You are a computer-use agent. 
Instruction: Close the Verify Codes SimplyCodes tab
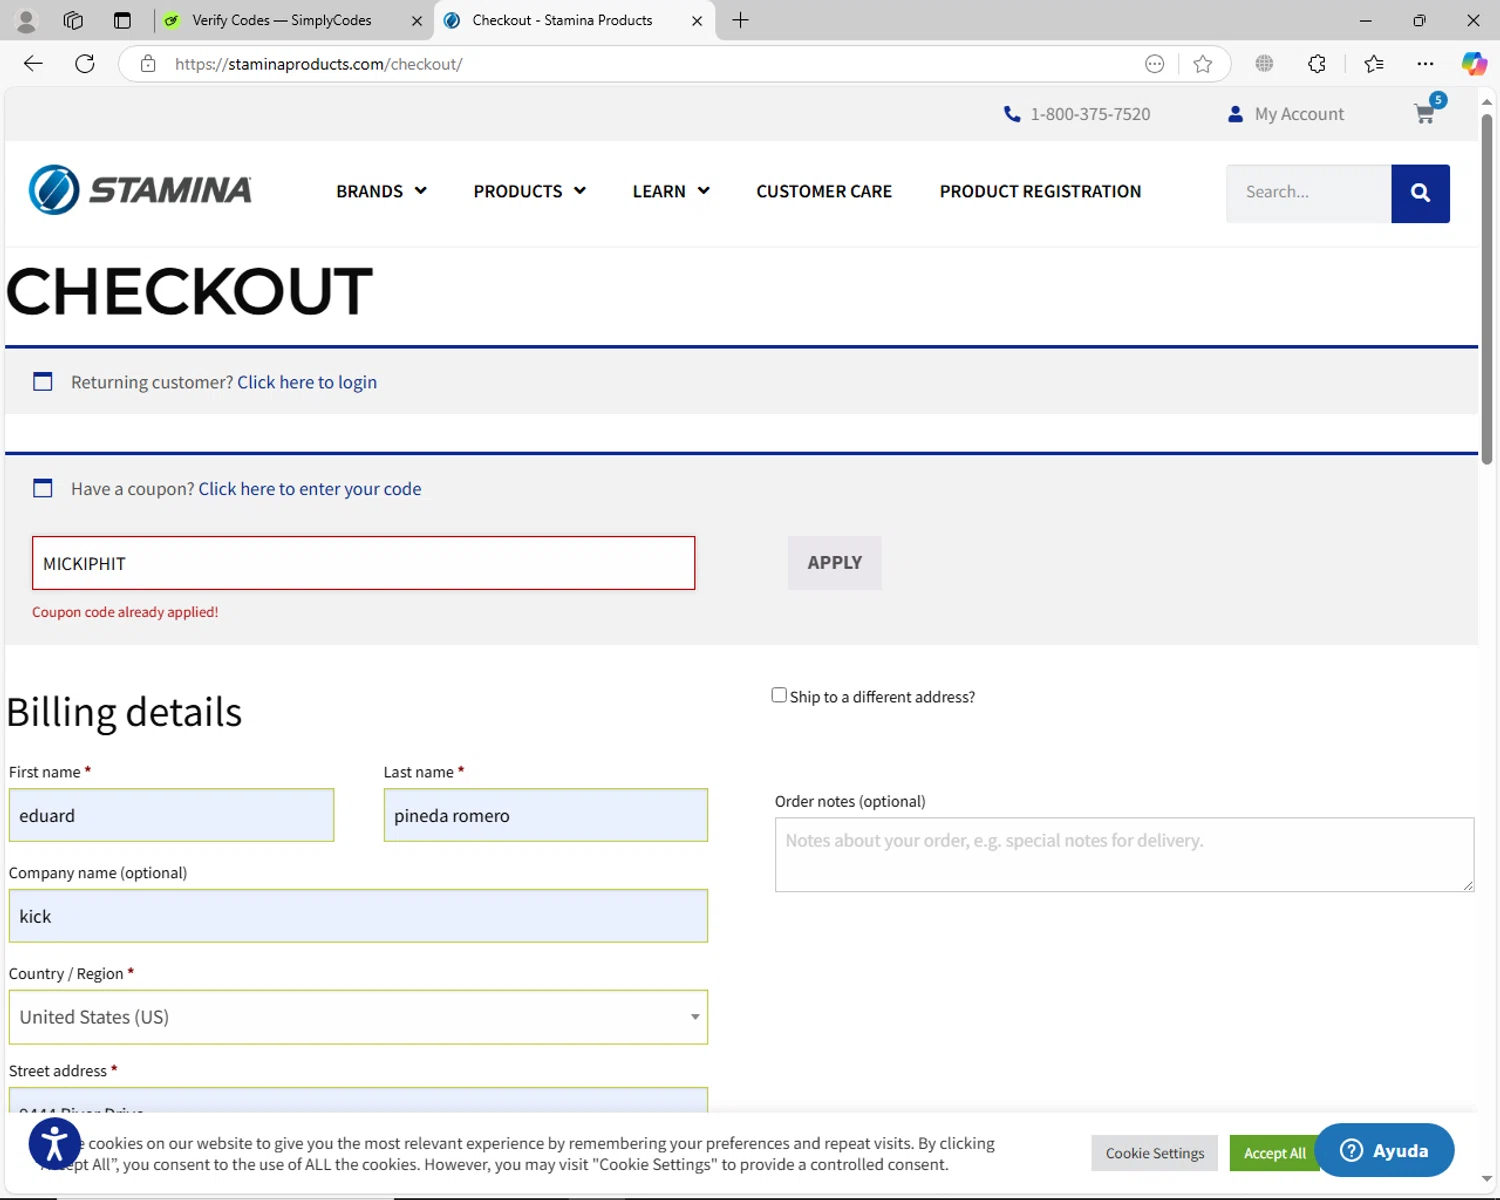417,20
